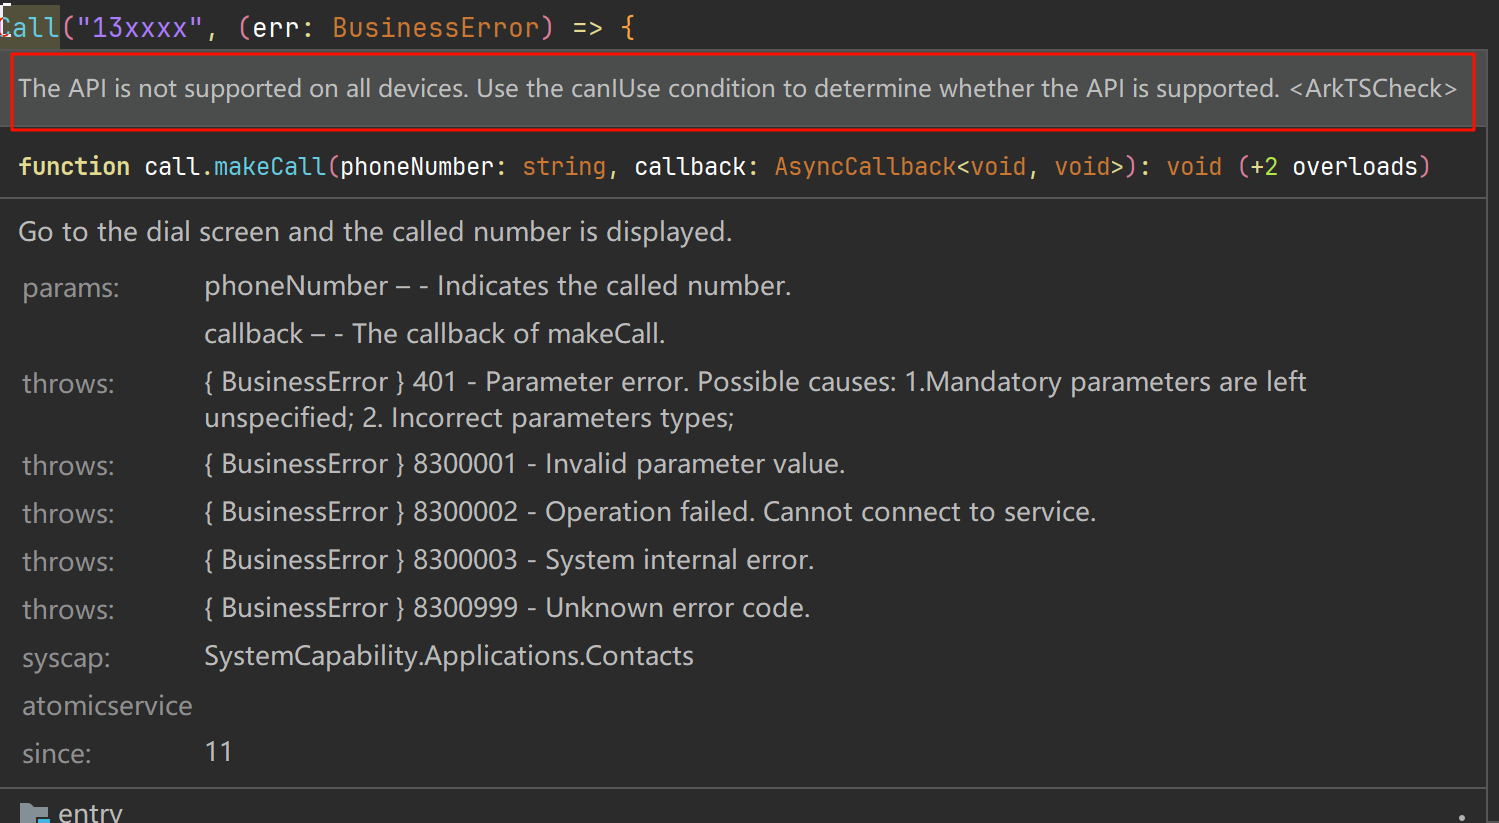Click the ArkTSCheck tag in warning
The image size is (1499, 823).
(1373, 89)
